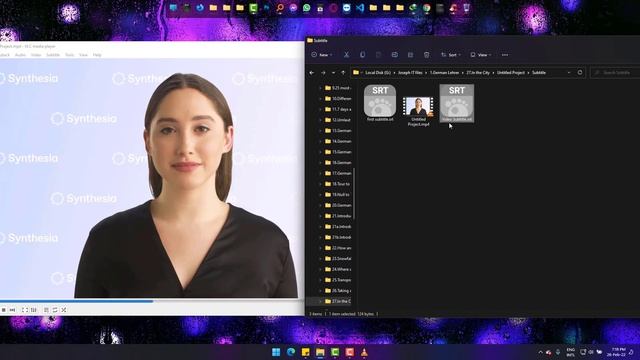Viewport: 640px width, 360px height.
Task: Stop playback in VLC media player
Action: pos(4,310)
